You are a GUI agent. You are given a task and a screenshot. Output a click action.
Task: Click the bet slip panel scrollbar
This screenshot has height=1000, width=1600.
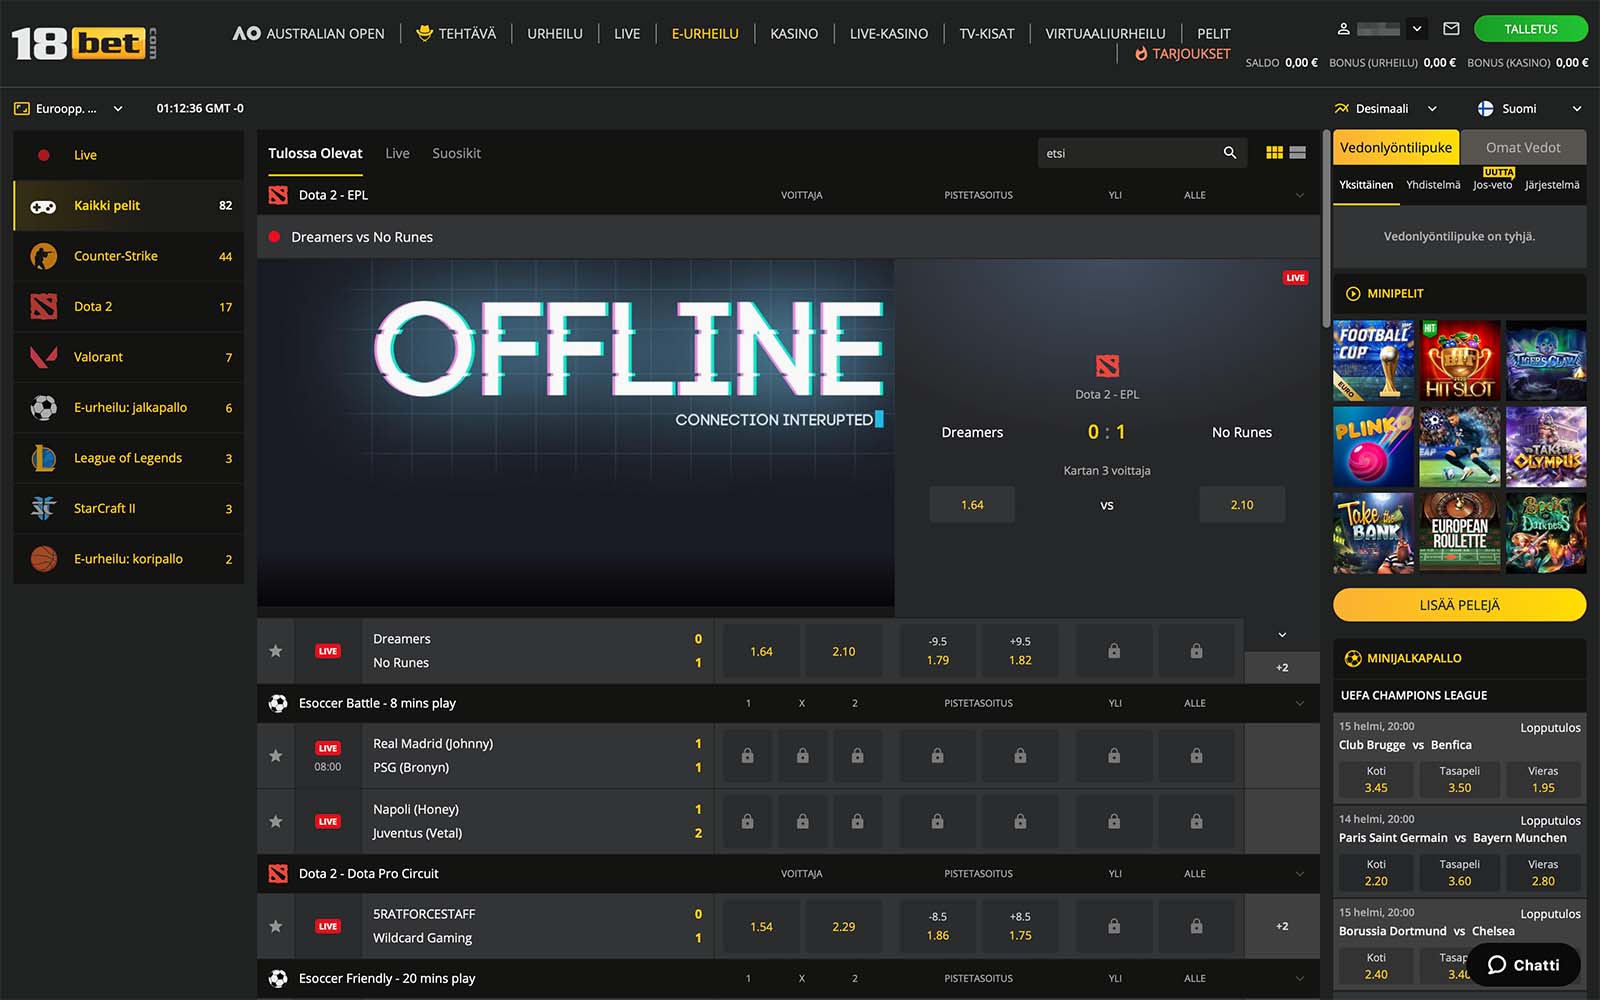click(1326, 230)
